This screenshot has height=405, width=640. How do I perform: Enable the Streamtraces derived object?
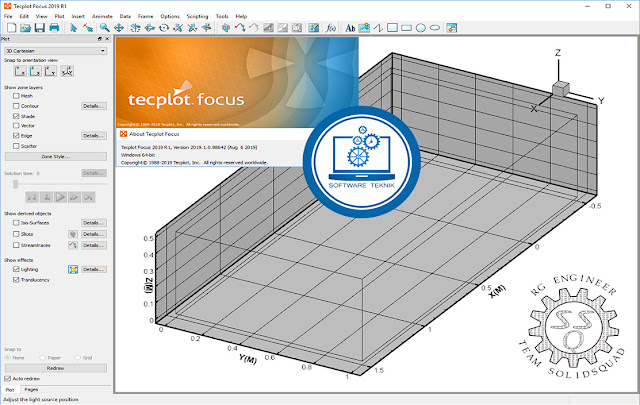[16, 245]
